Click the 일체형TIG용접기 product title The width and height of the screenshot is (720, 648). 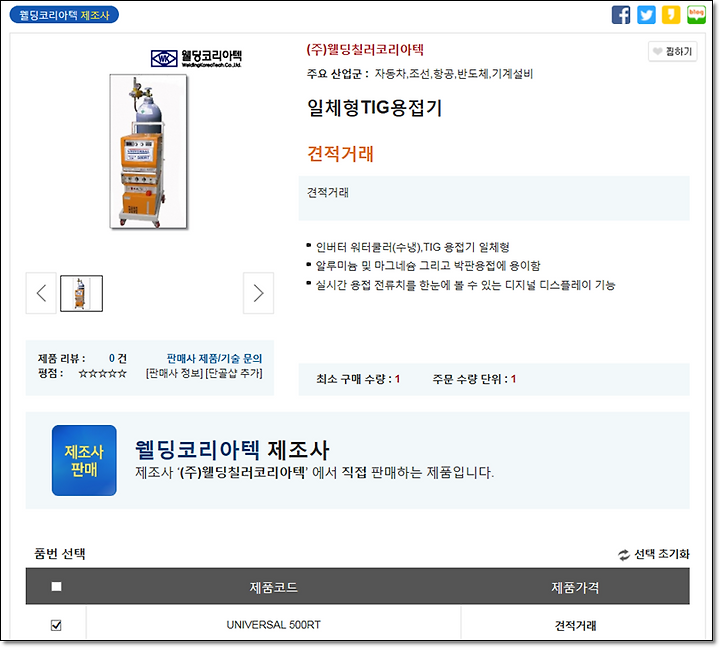(x=375, y=108)
